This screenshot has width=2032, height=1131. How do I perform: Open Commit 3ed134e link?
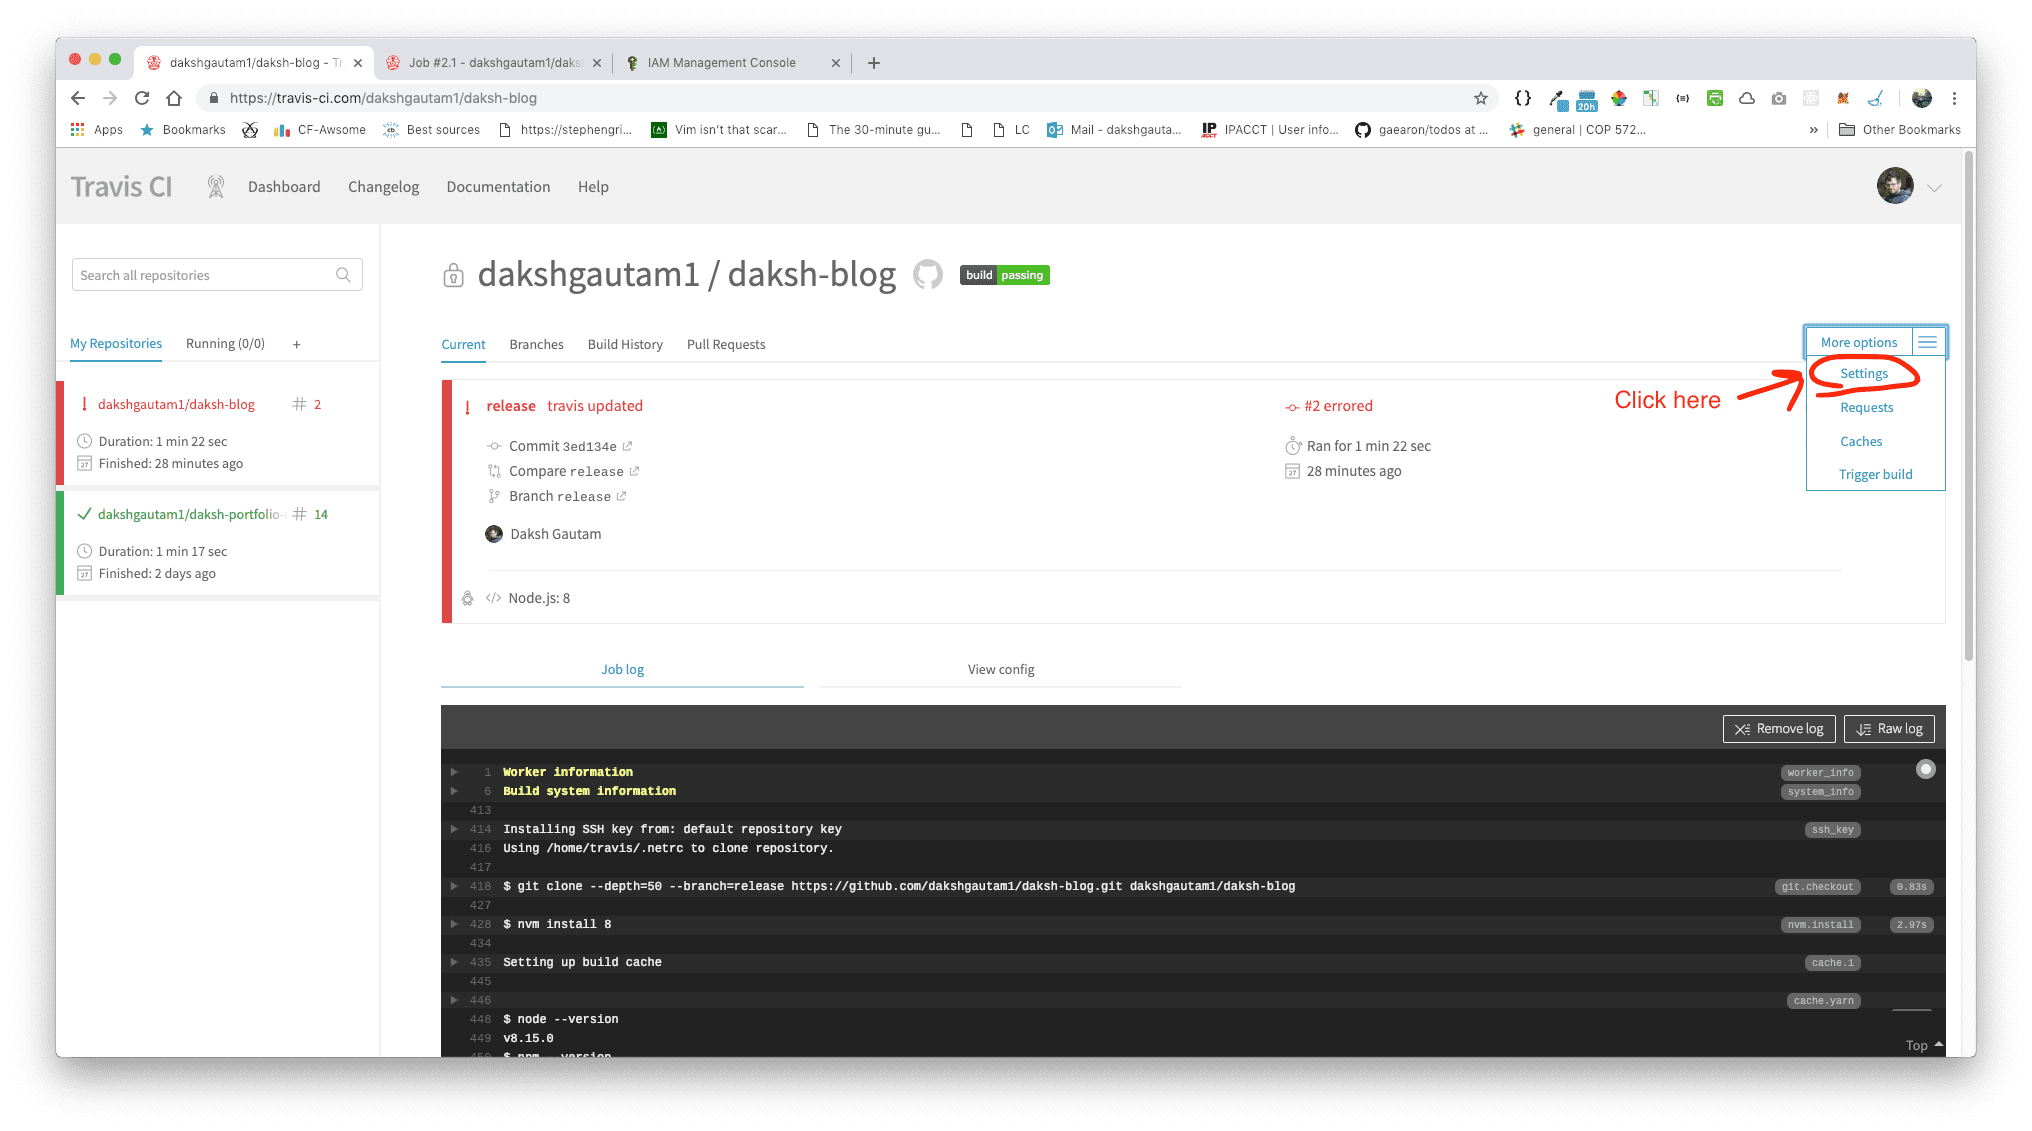click(570, 447)
